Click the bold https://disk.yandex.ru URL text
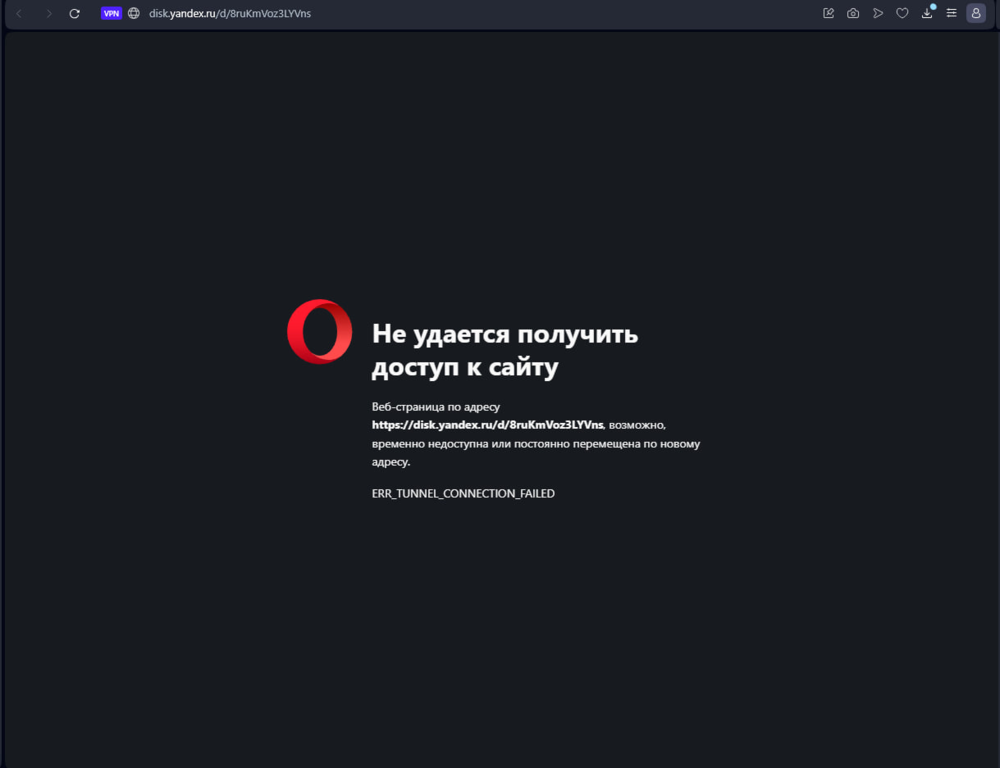Image resolution: width=1000 pixels, height=768 pixels. click(487, 425)
